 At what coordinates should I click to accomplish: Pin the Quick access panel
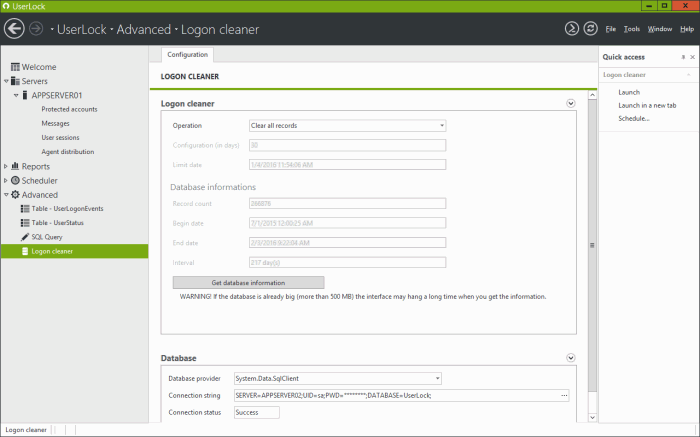pyautogui.click(x=683, y=57)
